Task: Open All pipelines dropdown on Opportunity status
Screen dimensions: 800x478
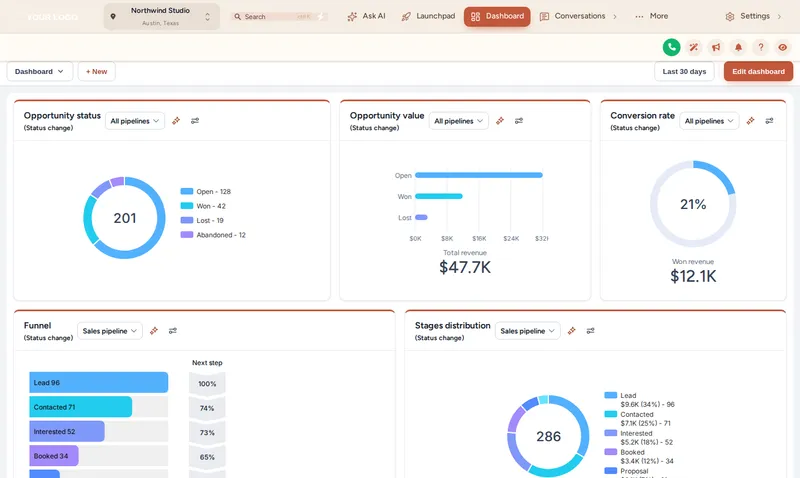Action: (135, 121)
